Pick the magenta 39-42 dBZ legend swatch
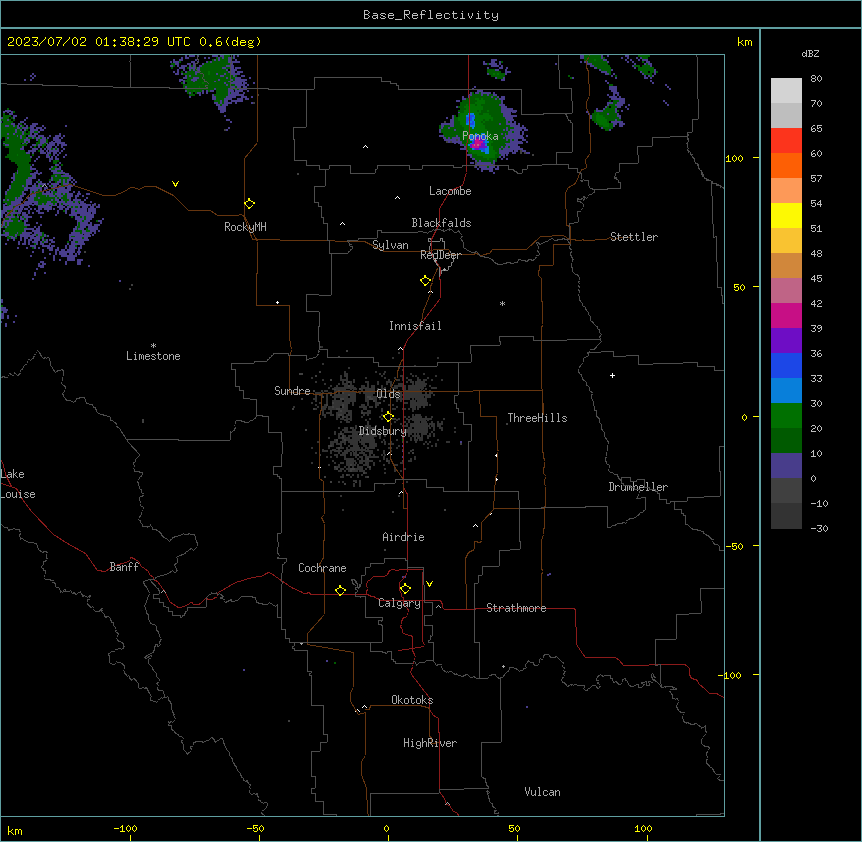This screenshot has width=862, height=842. pyautogui.click(x=786, y=315)
